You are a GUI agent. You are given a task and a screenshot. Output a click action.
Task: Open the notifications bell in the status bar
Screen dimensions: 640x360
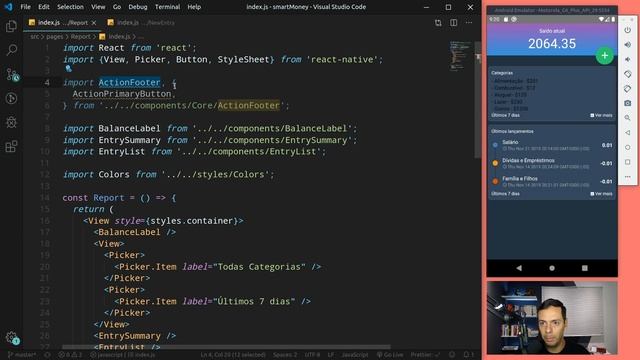[468, 355]
